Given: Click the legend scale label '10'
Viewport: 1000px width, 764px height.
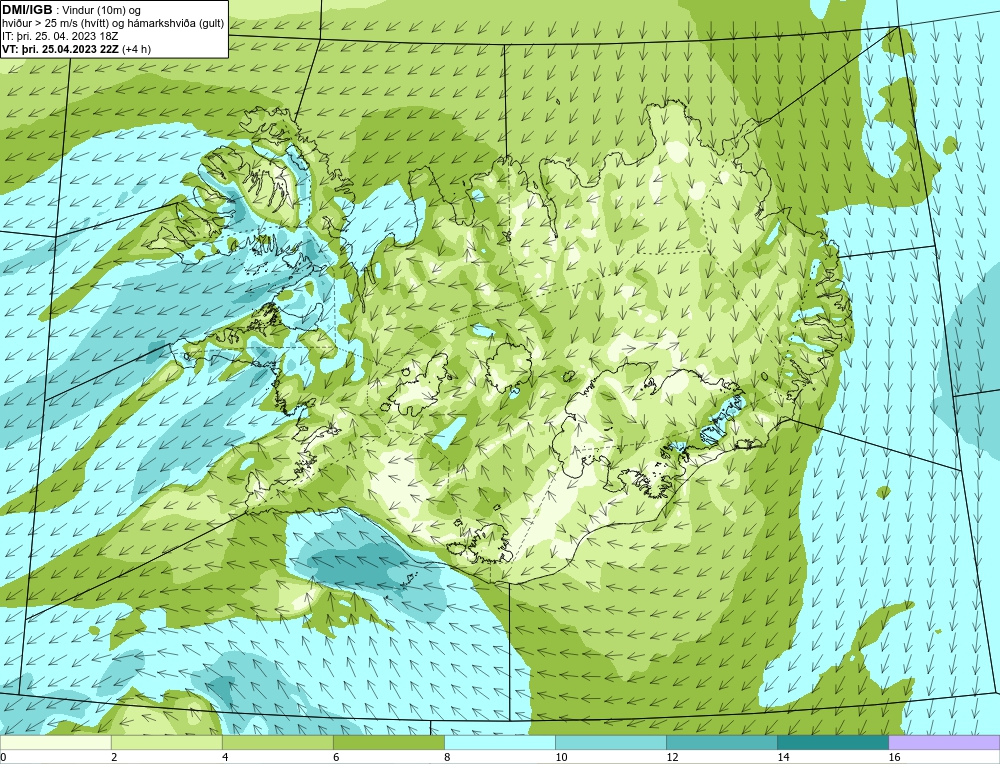Looking at the screenshot, I should coord(561,757).
